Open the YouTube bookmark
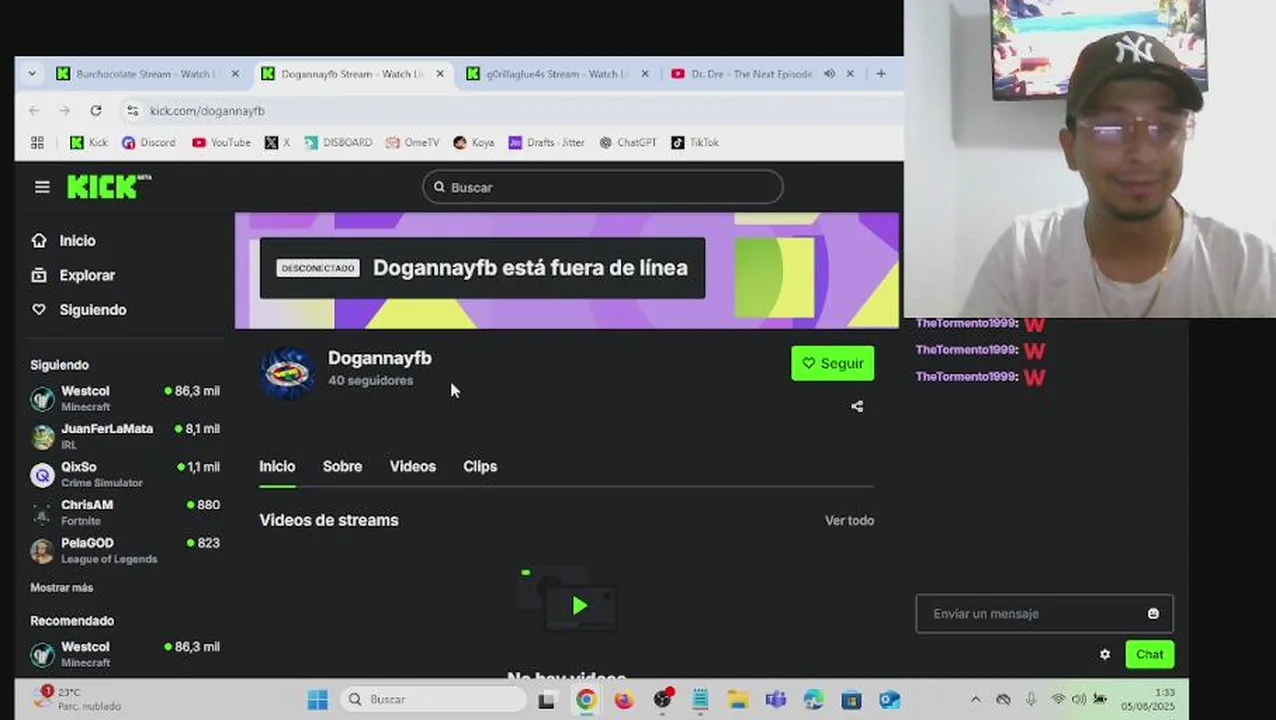 pyautogui.click(x=221, y=143)
